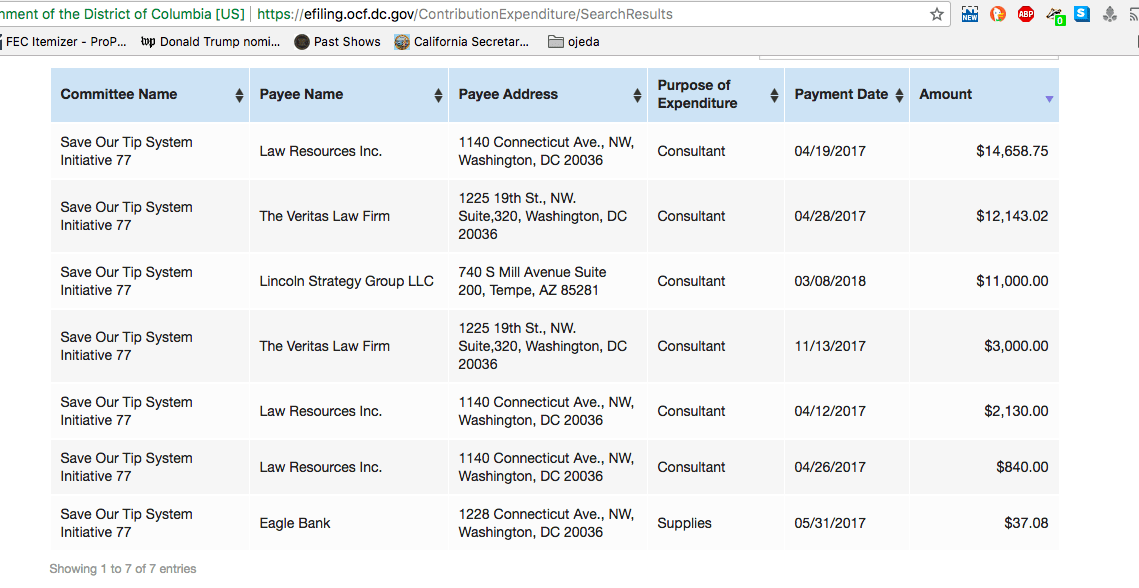Click Law Resources Inc. in the $14,658.75 row
This screenshot has width=1139, height=588.
320,151
